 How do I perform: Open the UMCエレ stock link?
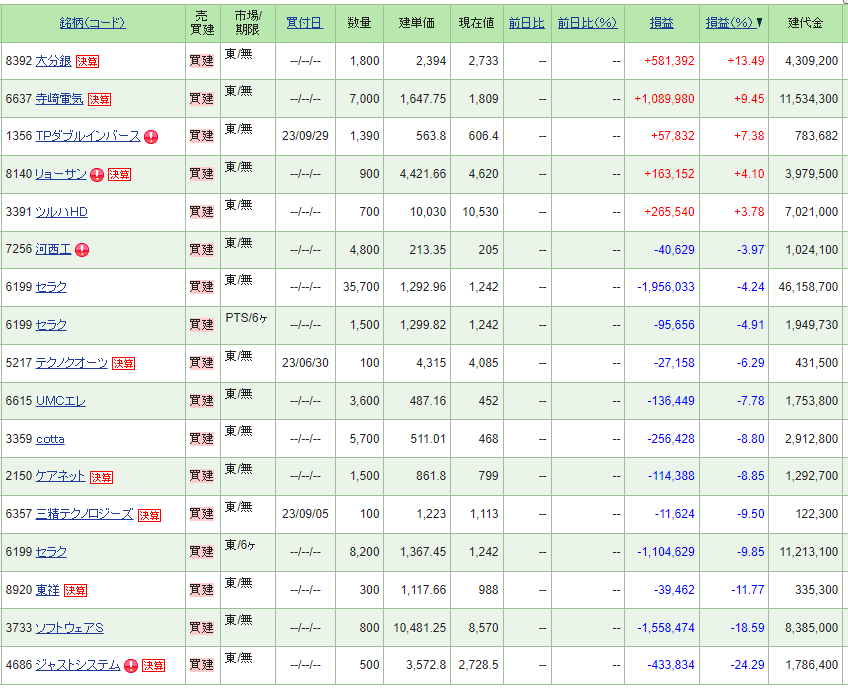point(61,401)
